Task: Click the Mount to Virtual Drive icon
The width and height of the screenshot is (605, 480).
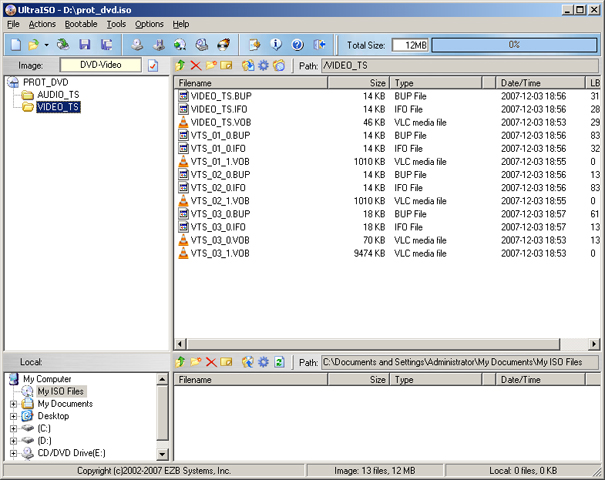Action: pos(201,45)
